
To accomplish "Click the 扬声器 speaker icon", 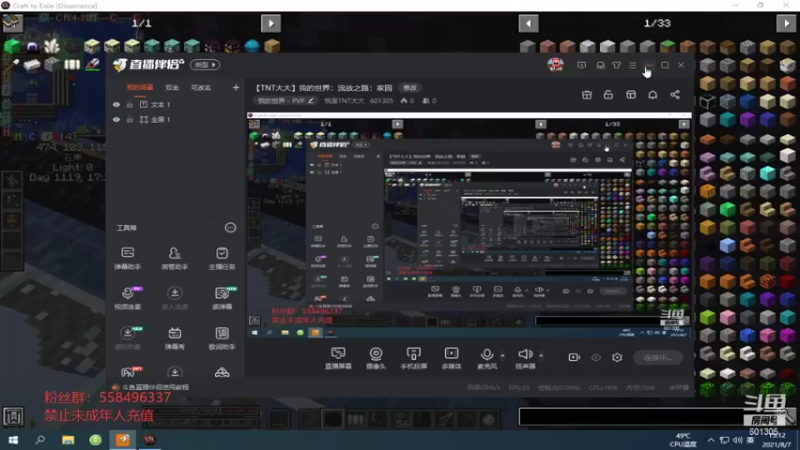I will pyautogui.click(x=525, y=354).
